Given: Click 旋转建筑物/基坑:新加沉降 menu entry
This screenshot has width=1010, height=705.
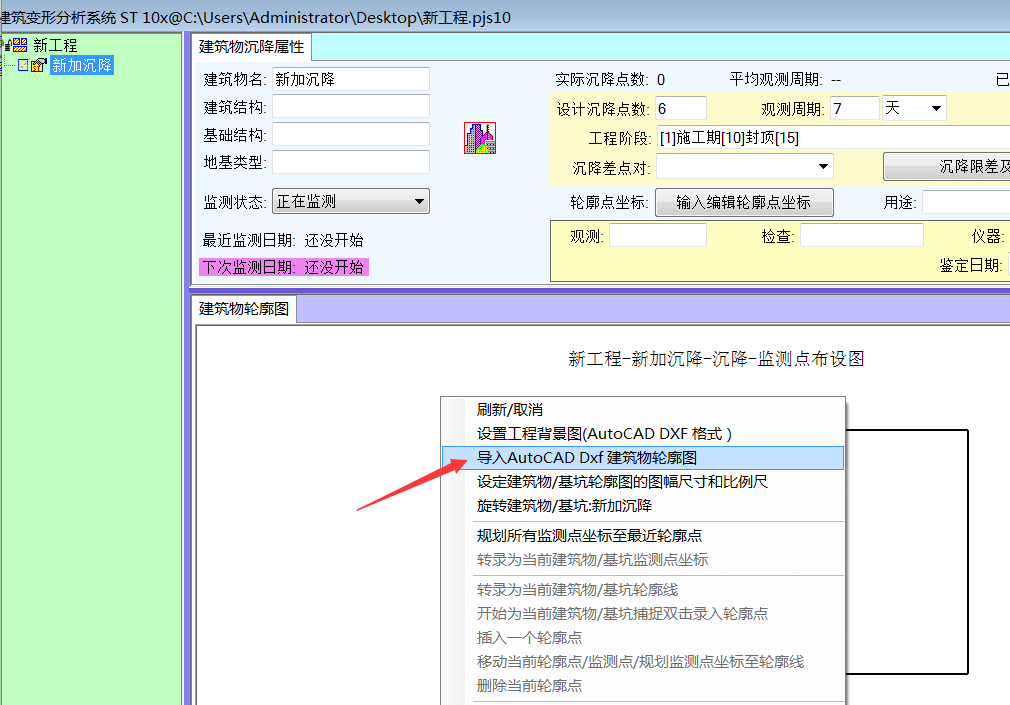Looking at the screenshot, I should (x=564, y=506).
